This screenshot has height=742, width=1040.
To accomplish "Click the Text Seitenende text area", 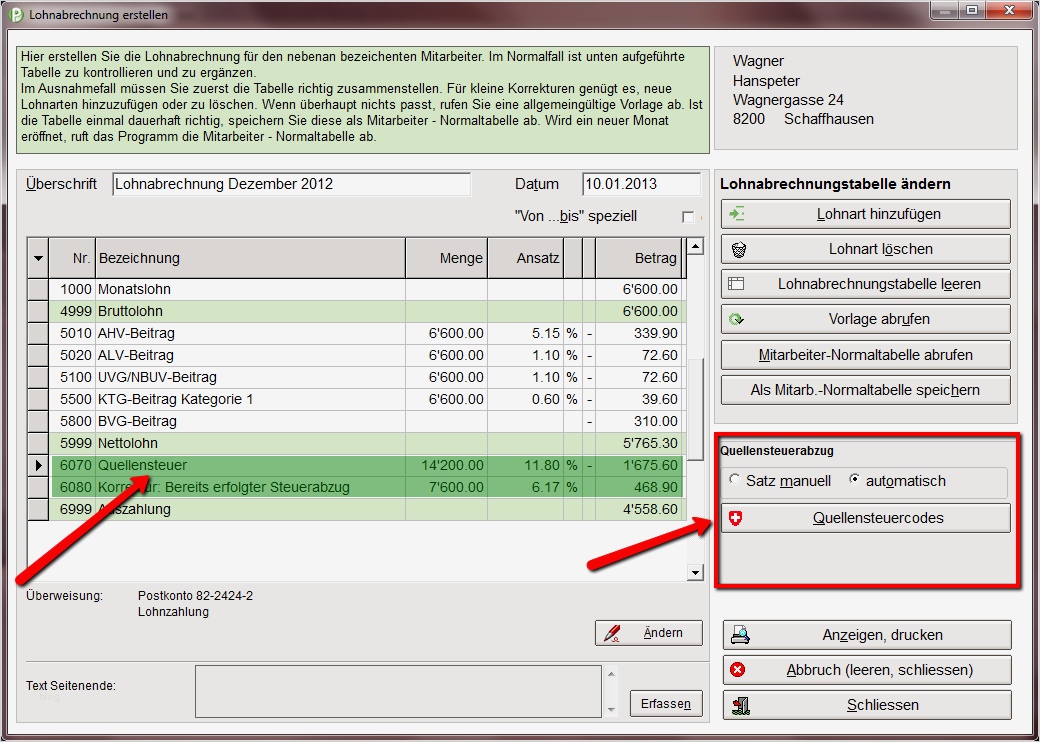I will 399,692.
